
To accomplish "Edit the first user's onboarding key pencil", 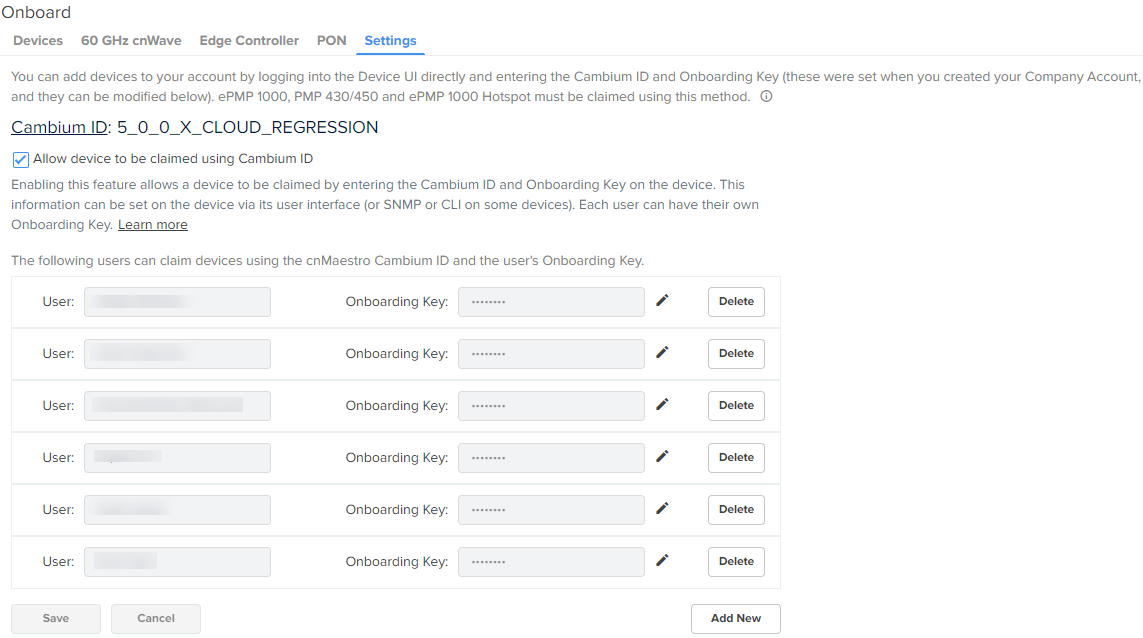I will [x=662, y=300].
